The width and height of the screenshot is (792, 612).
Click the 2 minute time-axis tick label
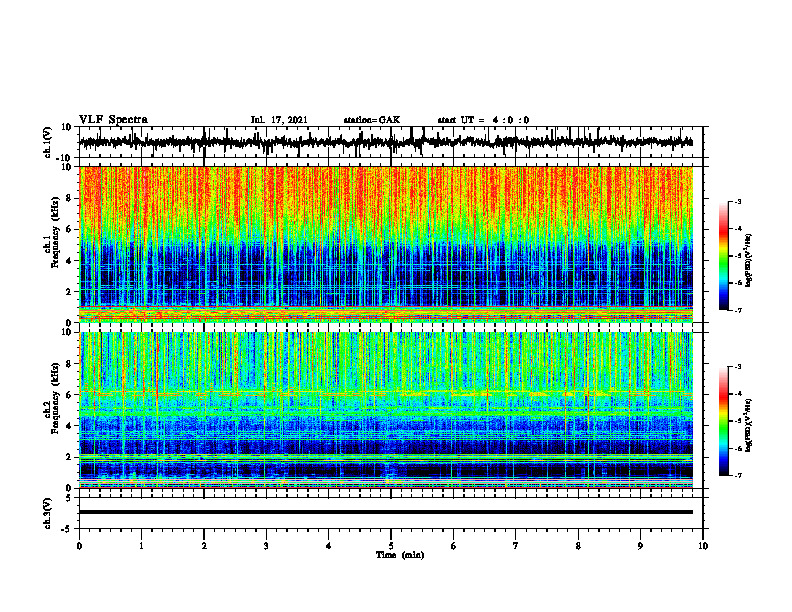[204, 546]
